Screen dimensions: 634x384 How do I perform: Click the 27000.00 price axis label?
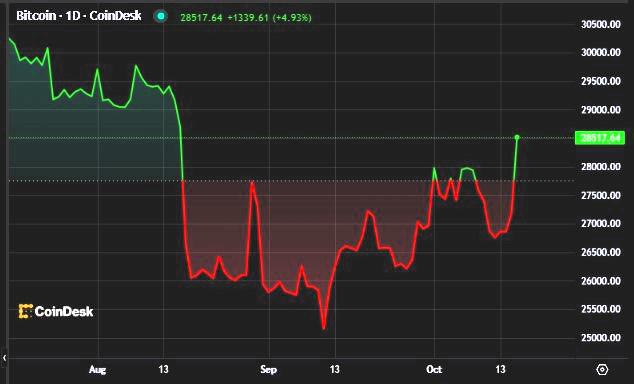pyautogui.click(x=600, y=224)
